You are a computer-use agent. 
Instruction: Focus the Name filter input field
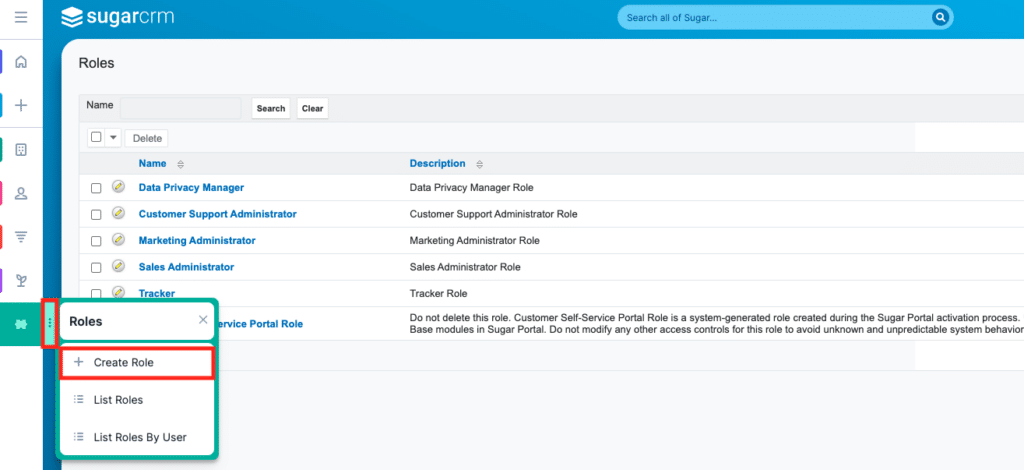[x=181, y=108]
